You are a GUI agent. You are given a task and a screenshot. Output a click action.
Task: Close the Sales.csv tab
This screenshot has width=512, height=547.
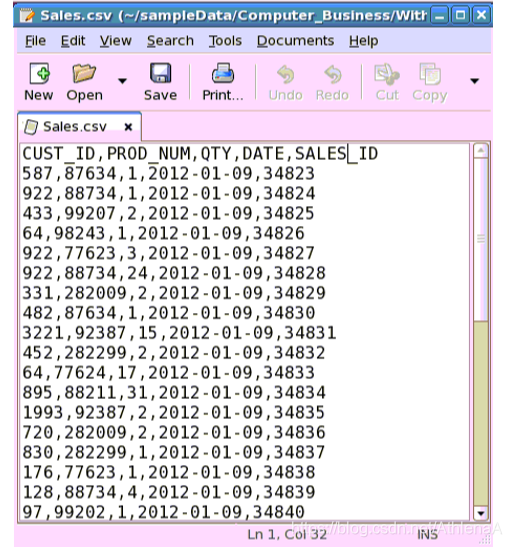(128, 127)
